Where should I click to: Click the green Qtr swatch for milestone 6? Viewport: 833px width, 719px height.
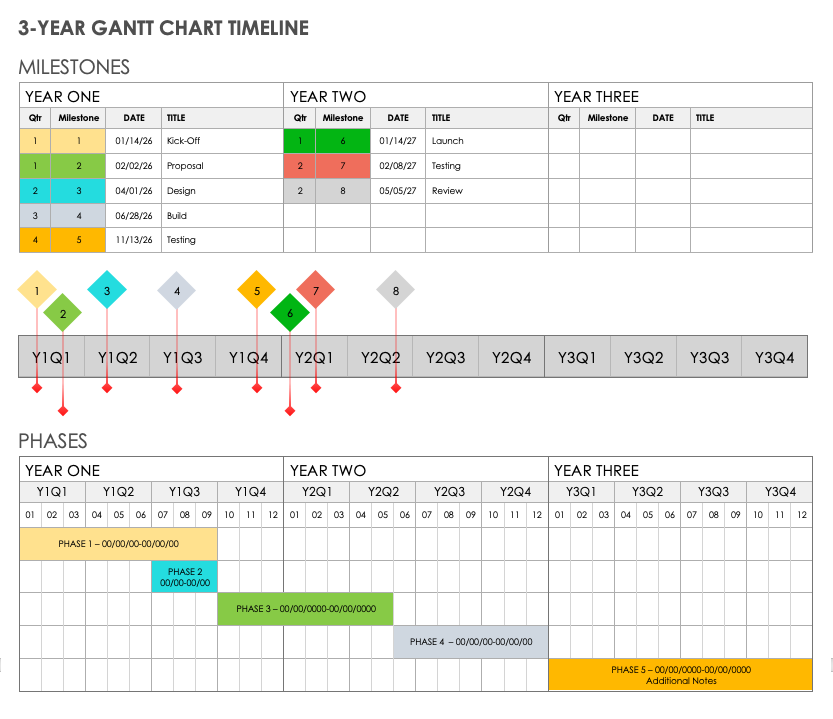(299, 141)
